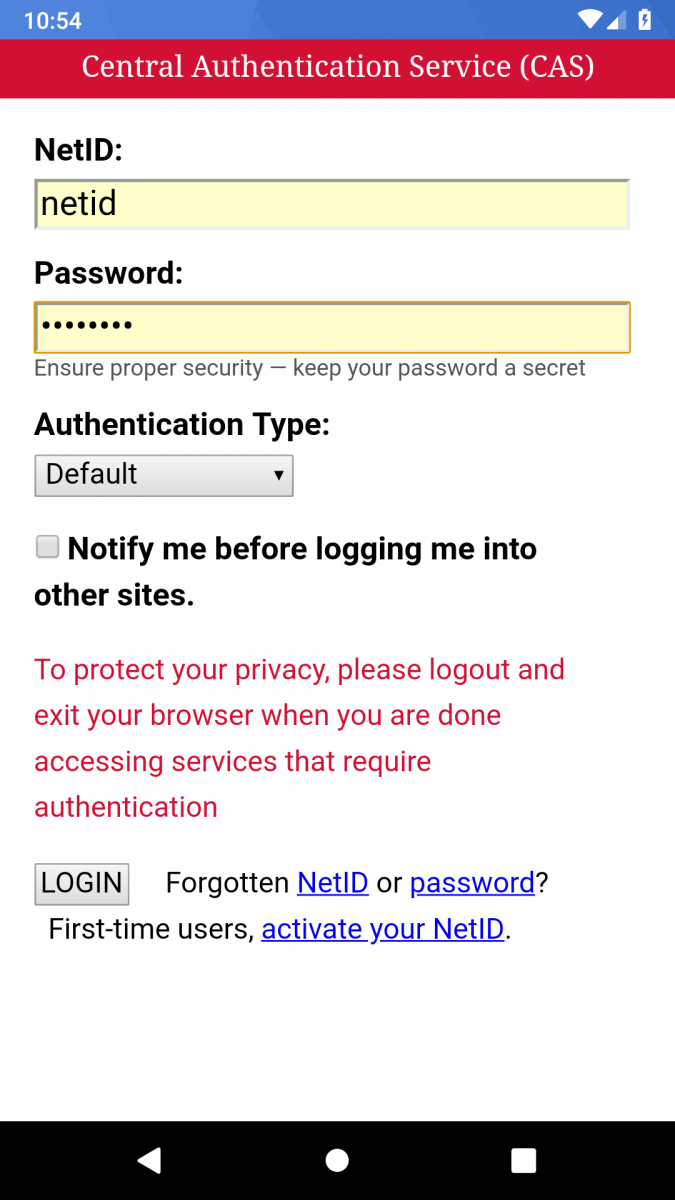675x1200 pixels.
Task: Open recent apps with the square icon
Action: point(523,1160)
